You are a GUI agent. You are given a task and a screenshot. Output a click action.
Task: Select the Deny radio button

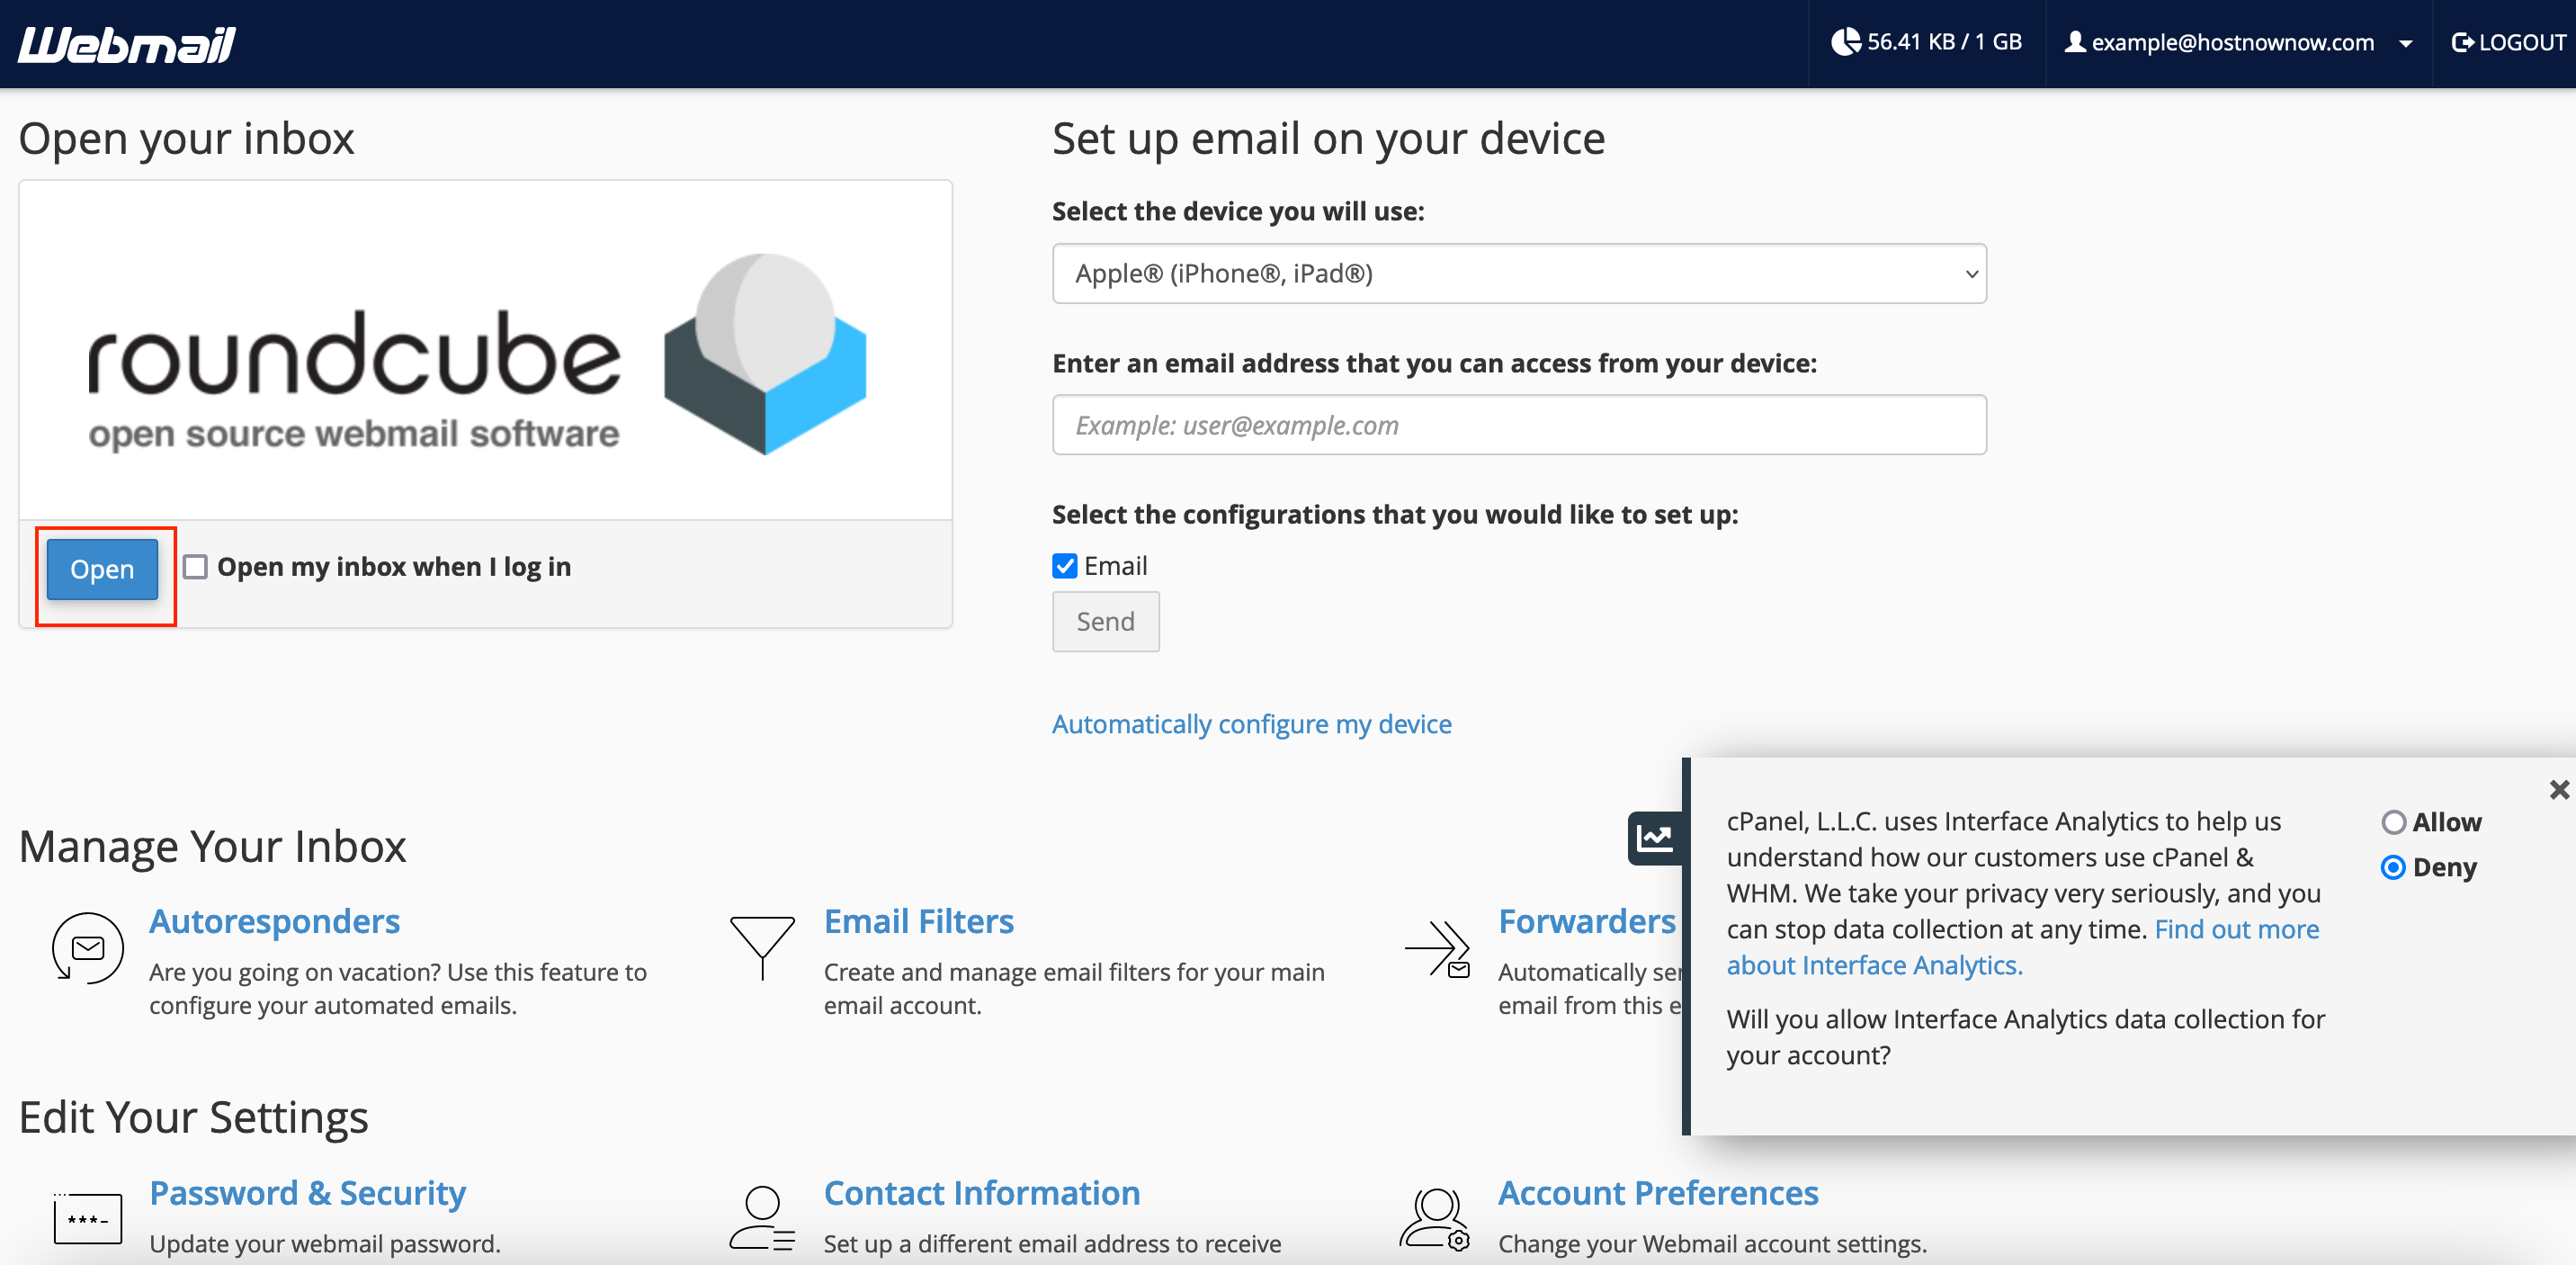[2393, 867]
